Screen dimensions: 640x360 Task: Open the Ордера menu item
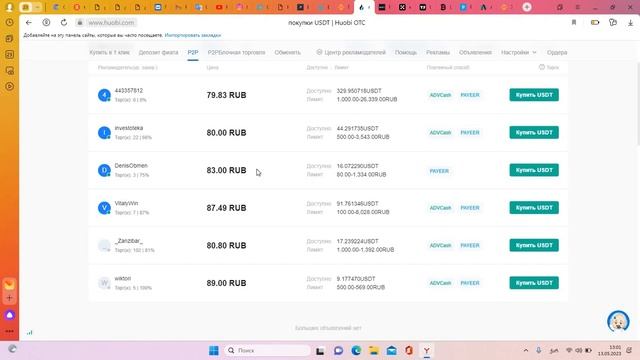[557, 52]
